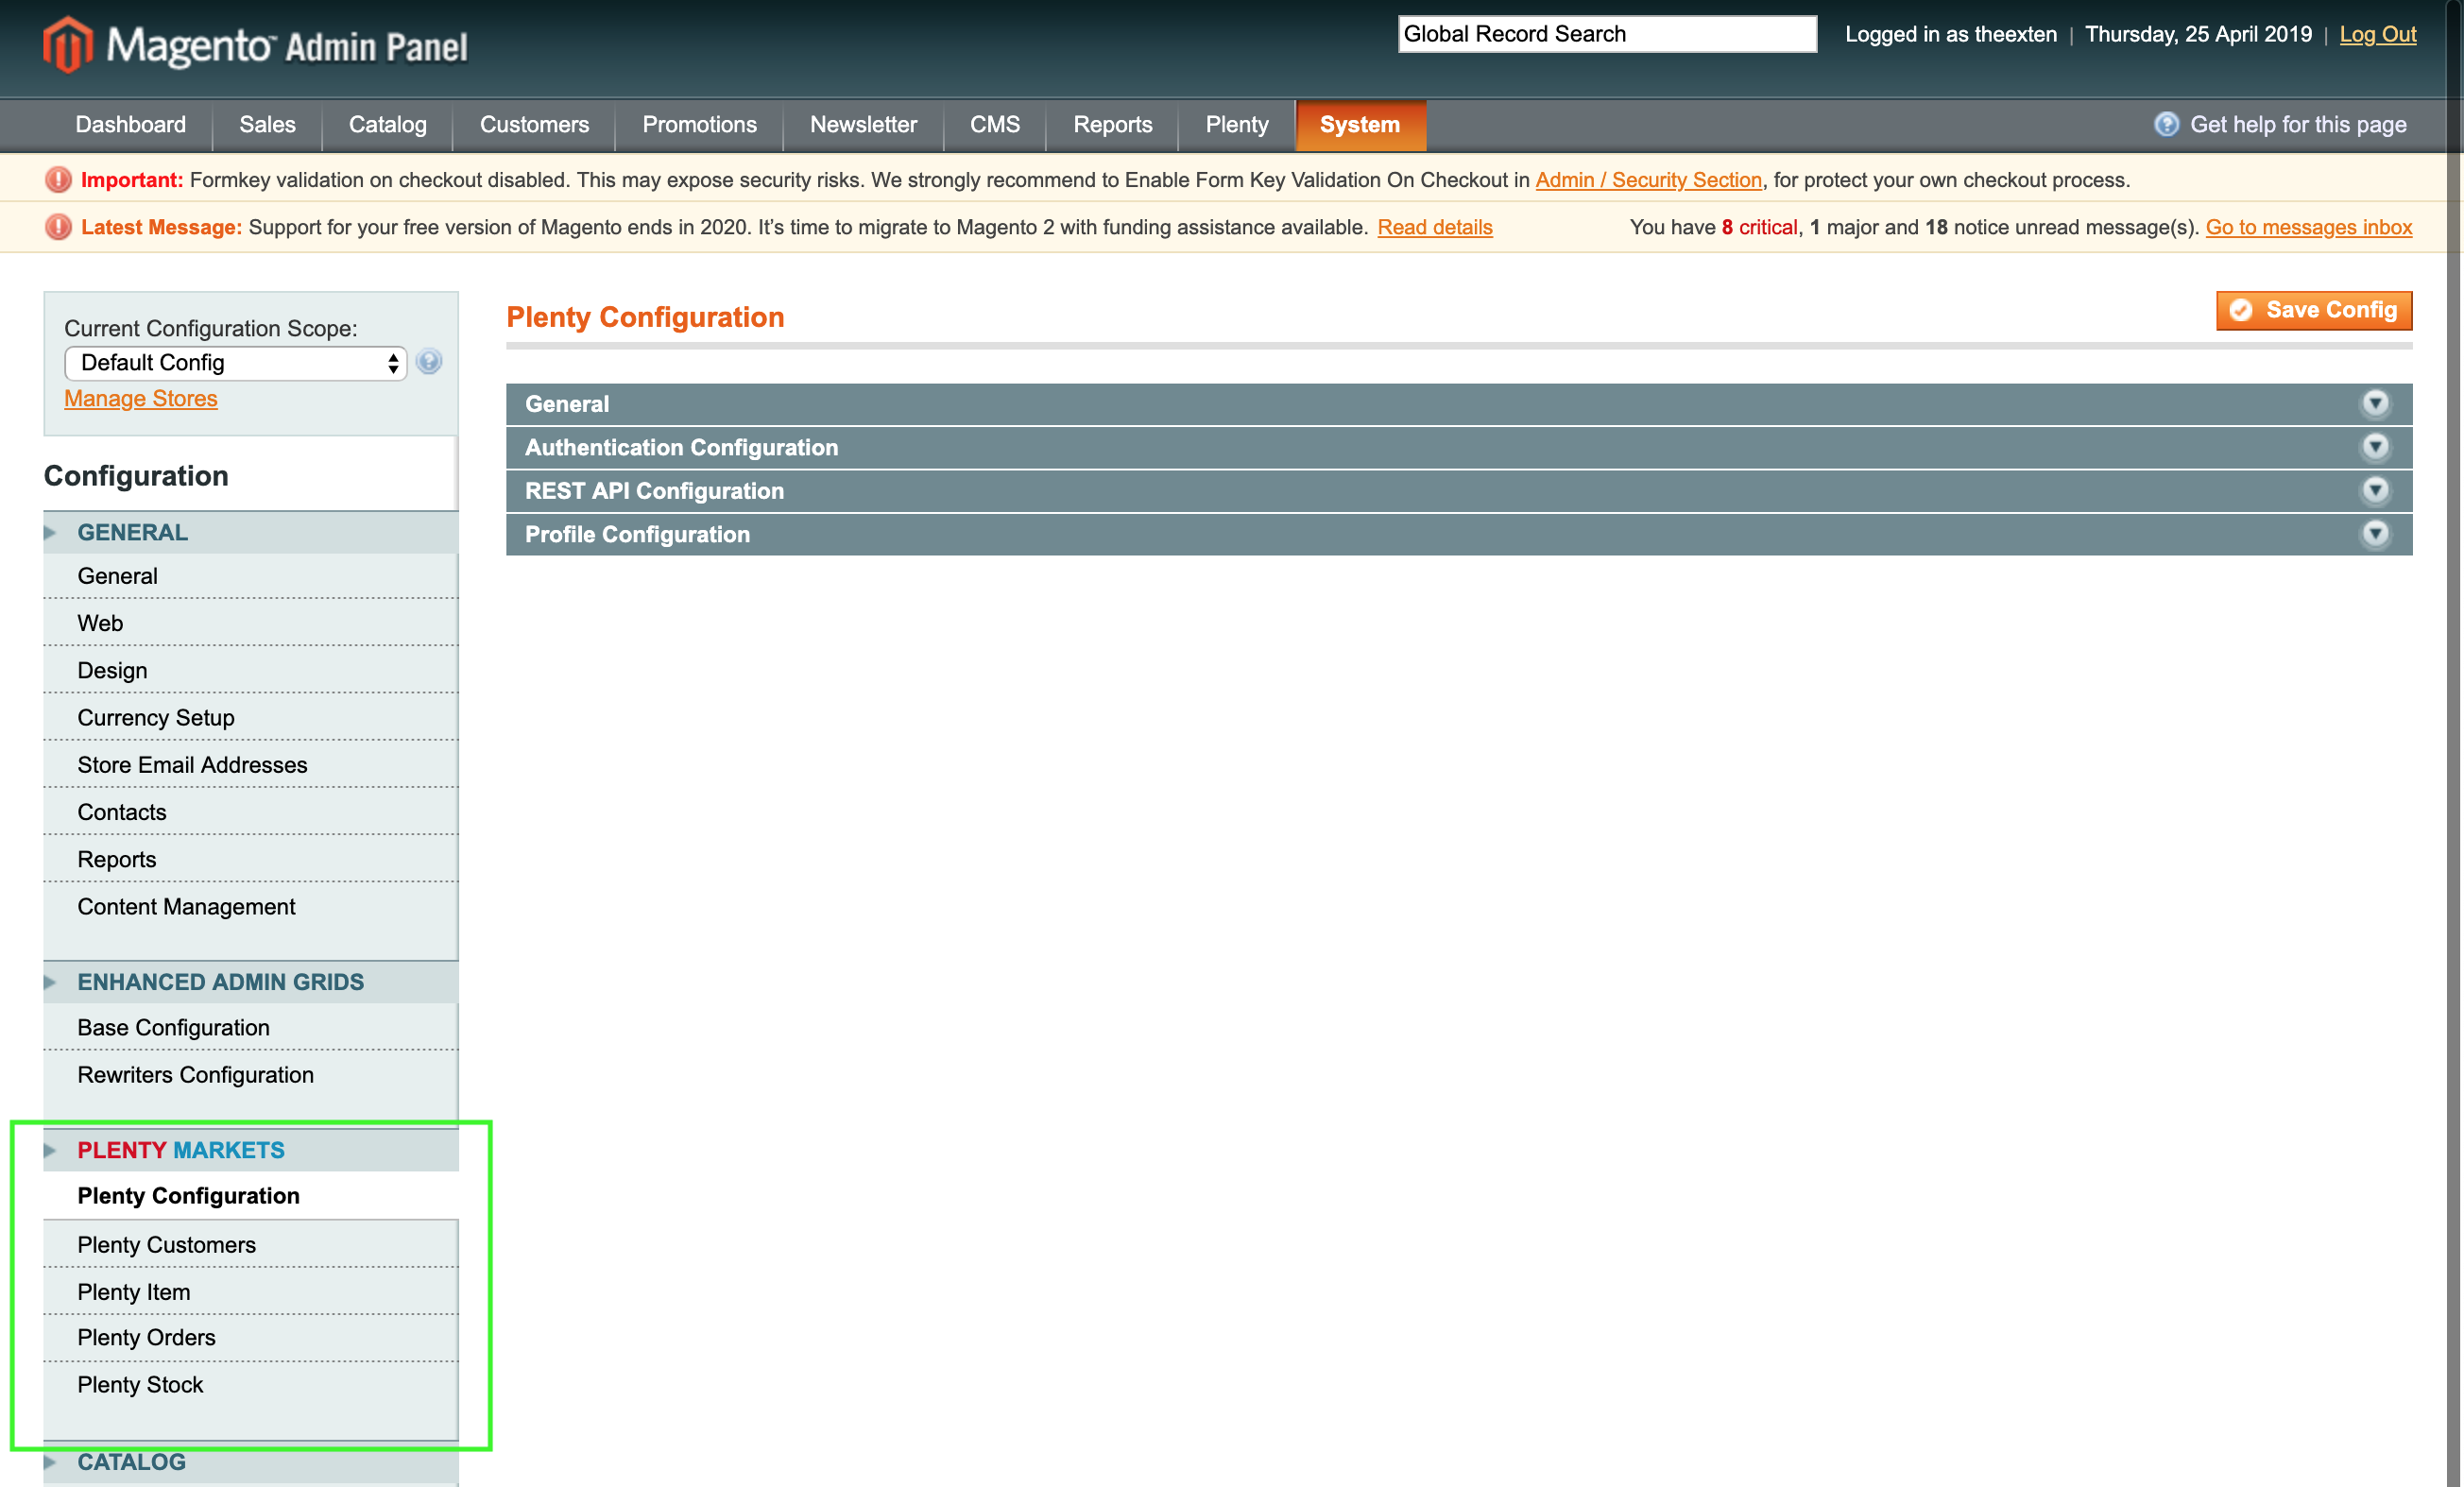Click the Important warning icon
2464x1487 pixels.
(58, 180)
